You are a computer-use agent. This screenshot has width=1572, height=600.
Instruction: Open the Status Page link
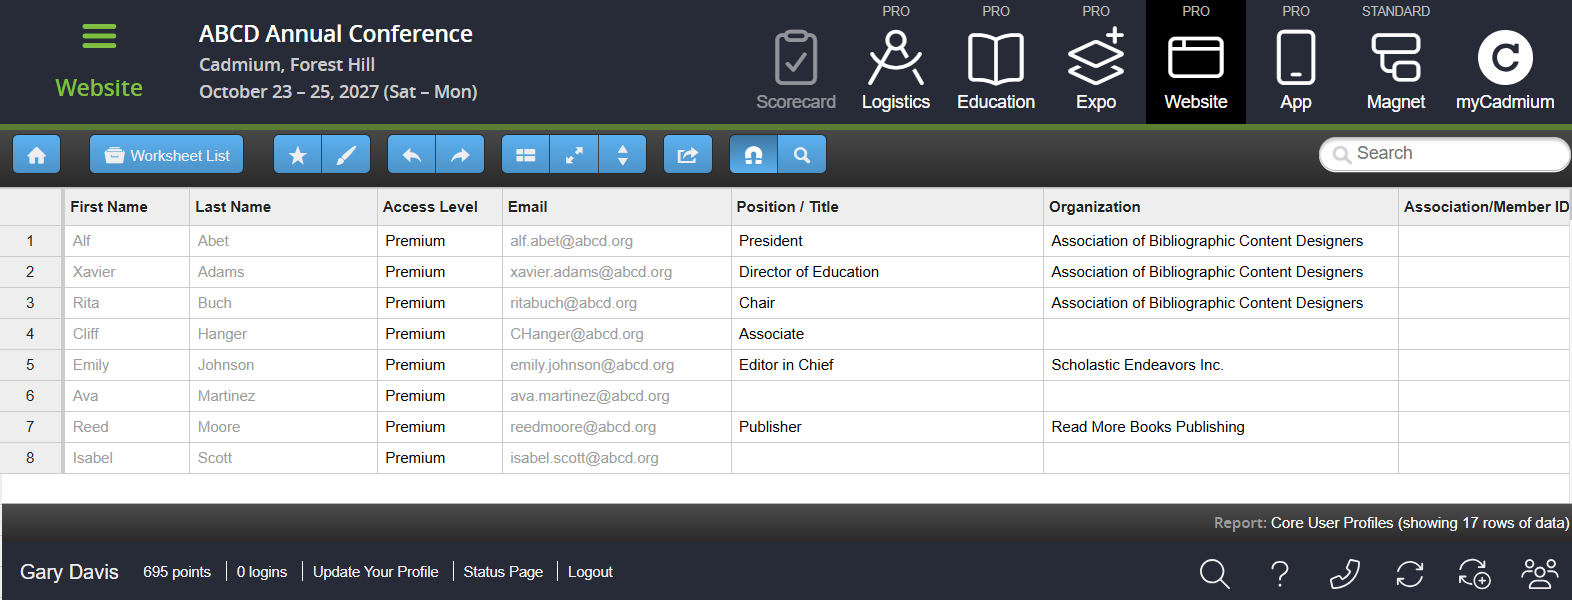point(503,572)
